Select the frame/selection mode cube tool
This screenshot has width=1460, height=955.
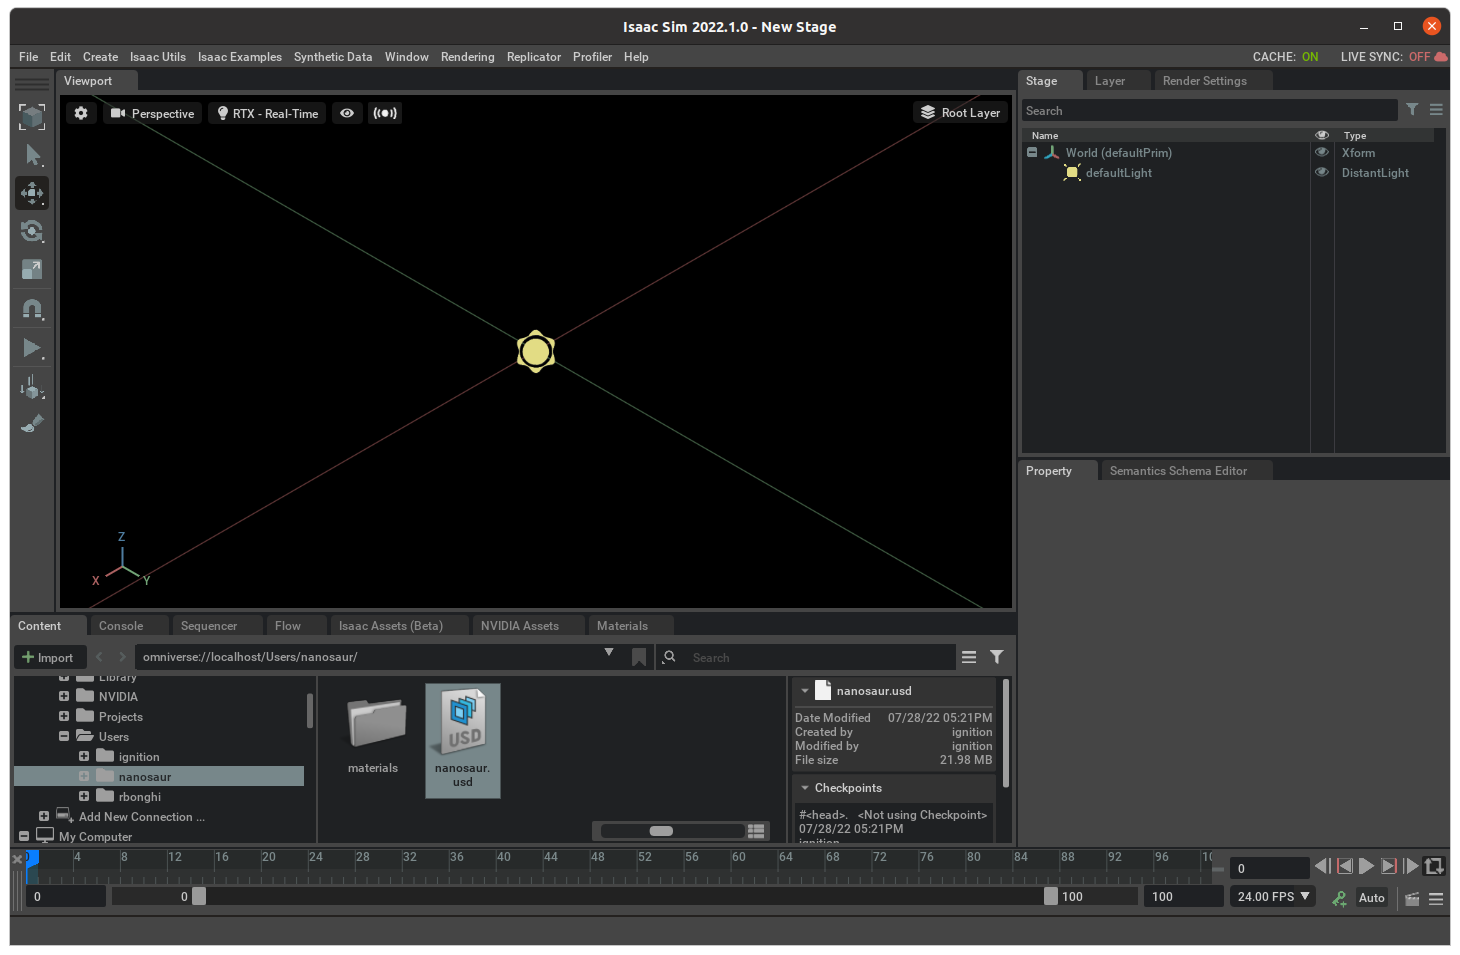(32, 117)
